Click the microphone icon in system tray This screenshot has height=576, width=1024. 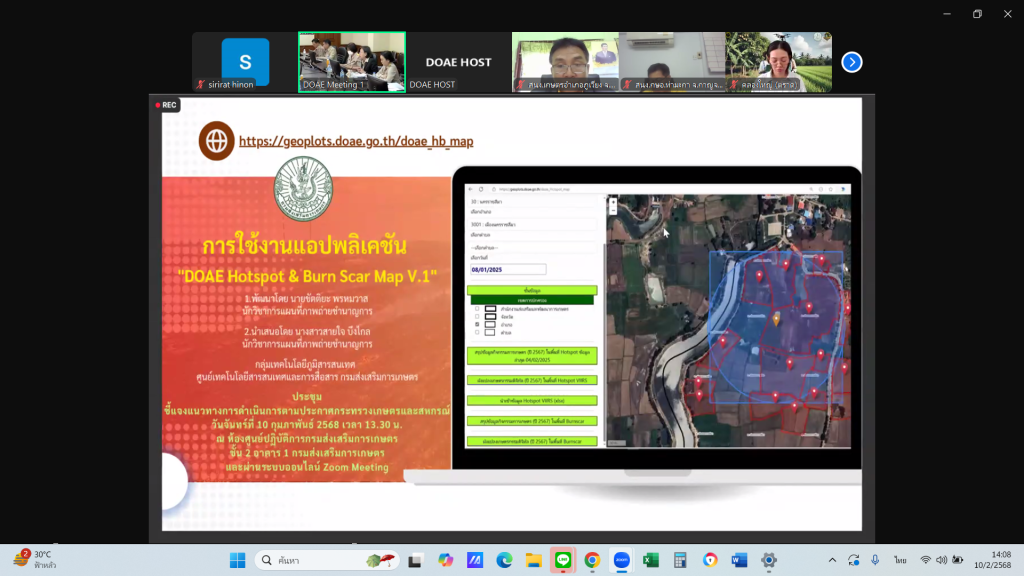[x=875, y=560]
